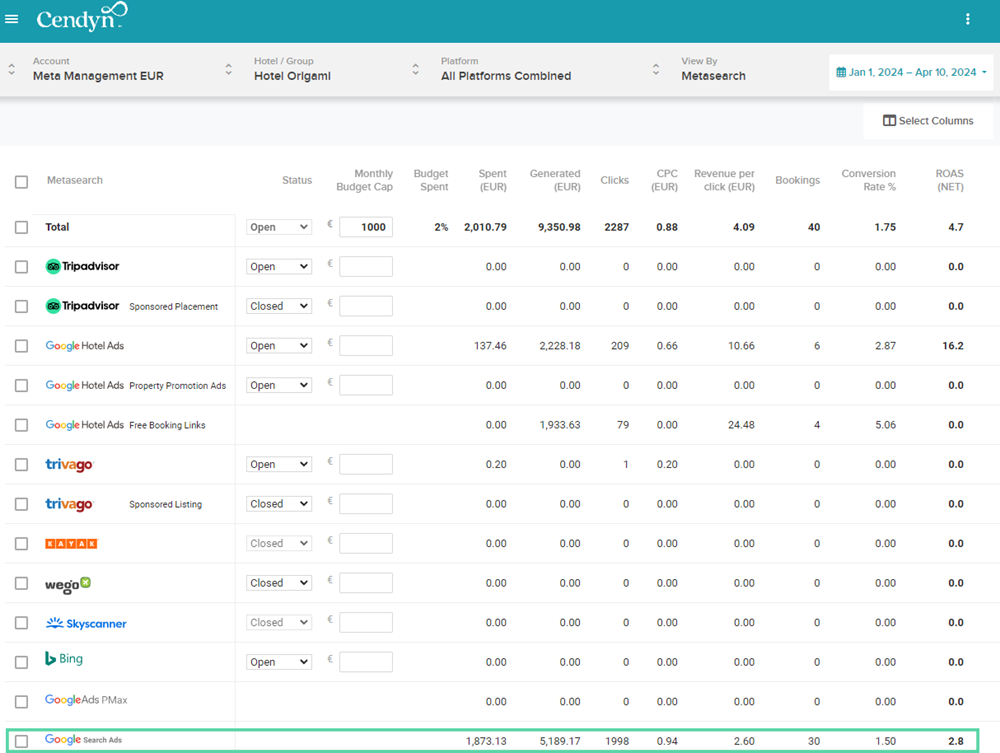Click the Select Columns button

(928, 121)
